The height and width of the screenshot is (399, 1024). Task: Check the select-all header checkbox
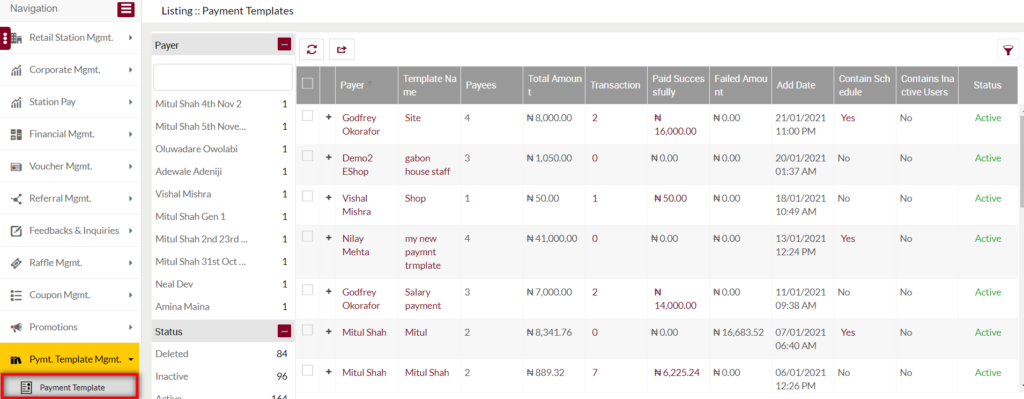(x=308, y=84)
